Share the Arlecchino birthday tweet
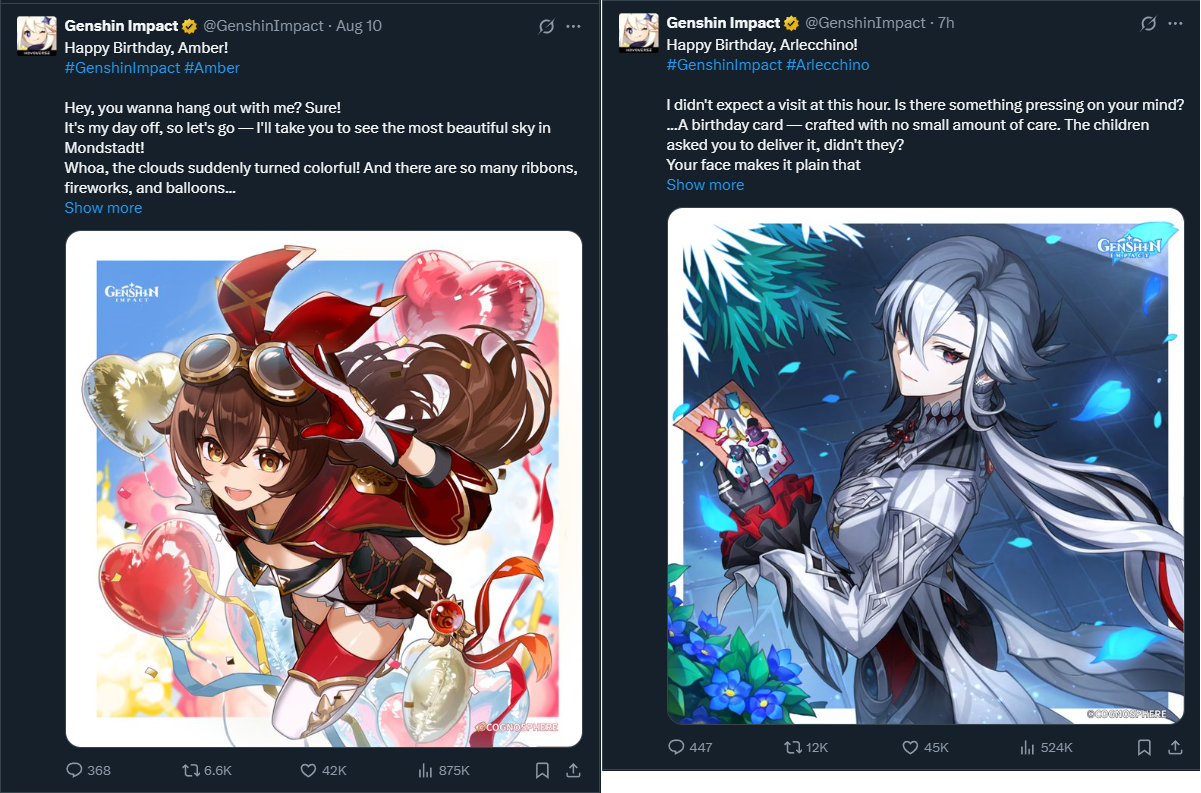1201x793 pixels. tap(1176, 747)
